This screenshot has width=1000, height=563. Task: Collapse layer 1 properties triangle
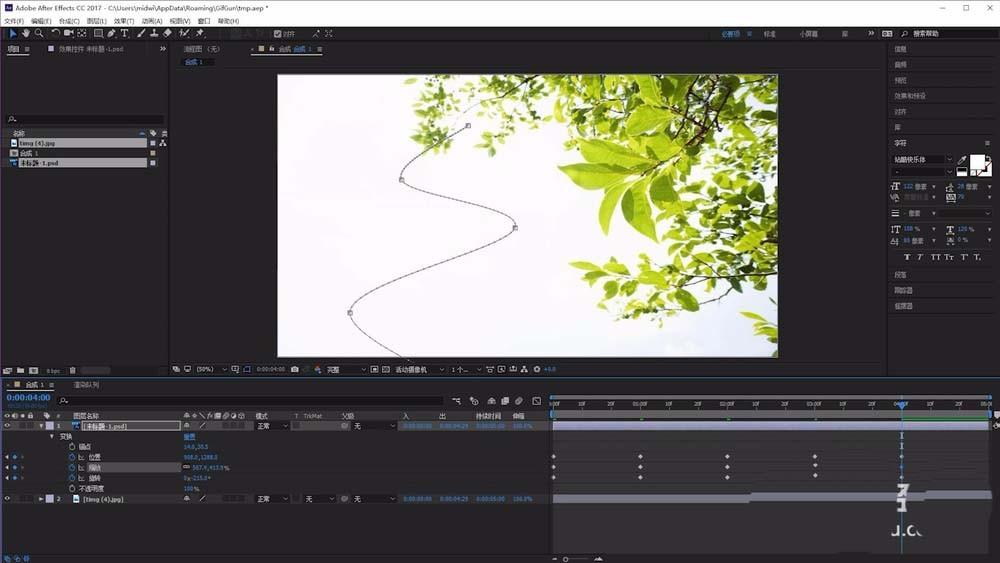[x=42, y=426]
